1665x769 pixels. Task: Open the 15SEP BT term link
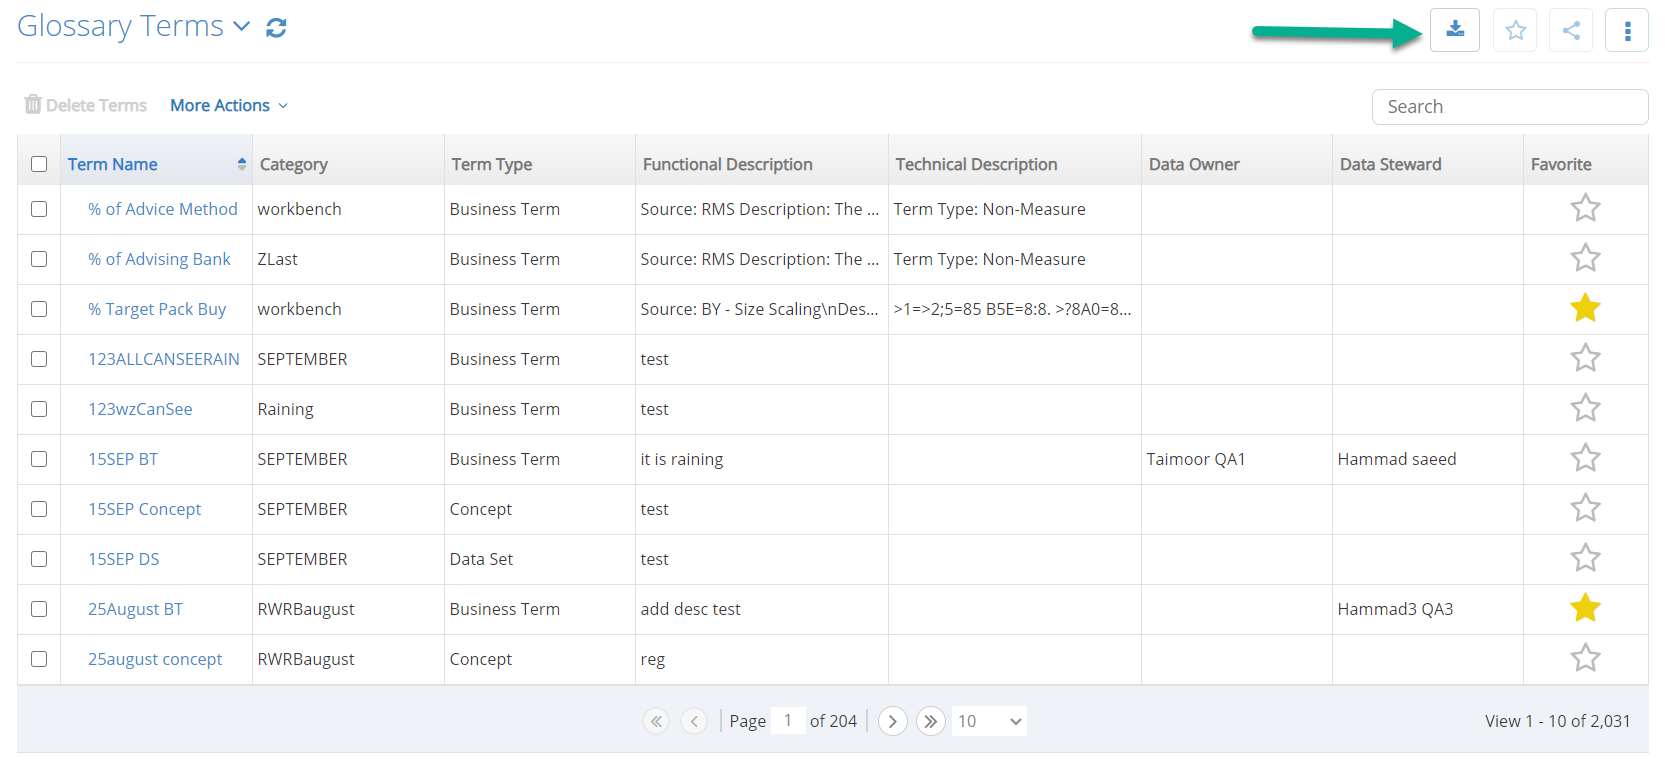(x=123, y=459)
